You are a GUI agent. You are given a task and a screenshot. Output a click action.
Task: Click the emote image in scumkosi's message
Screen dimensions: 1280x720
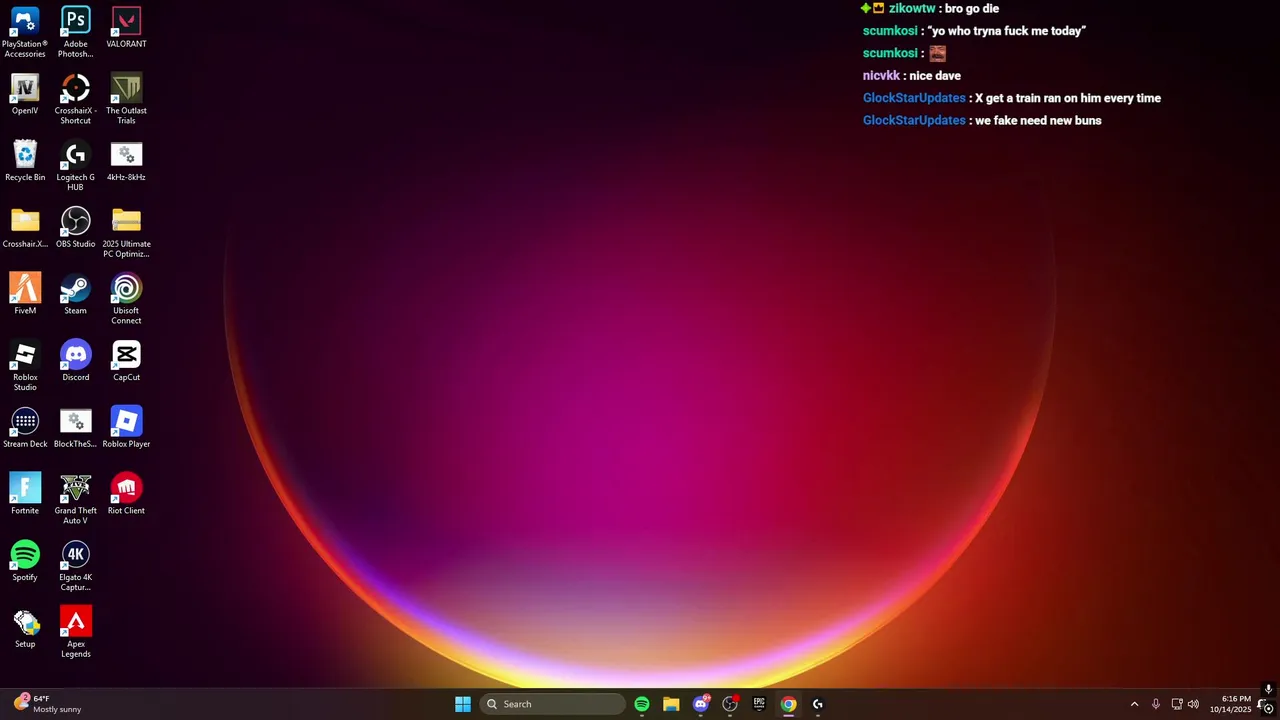click(937, 53)
